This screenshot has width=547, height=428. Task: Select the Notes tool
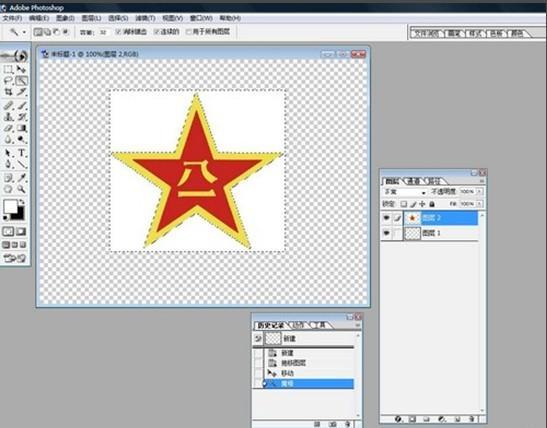[8, 178]
